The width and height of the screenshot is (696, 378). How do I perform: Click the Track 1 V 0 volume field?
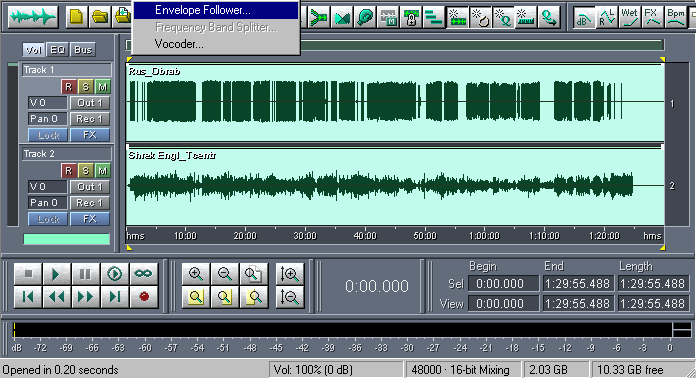click(47, 103)
